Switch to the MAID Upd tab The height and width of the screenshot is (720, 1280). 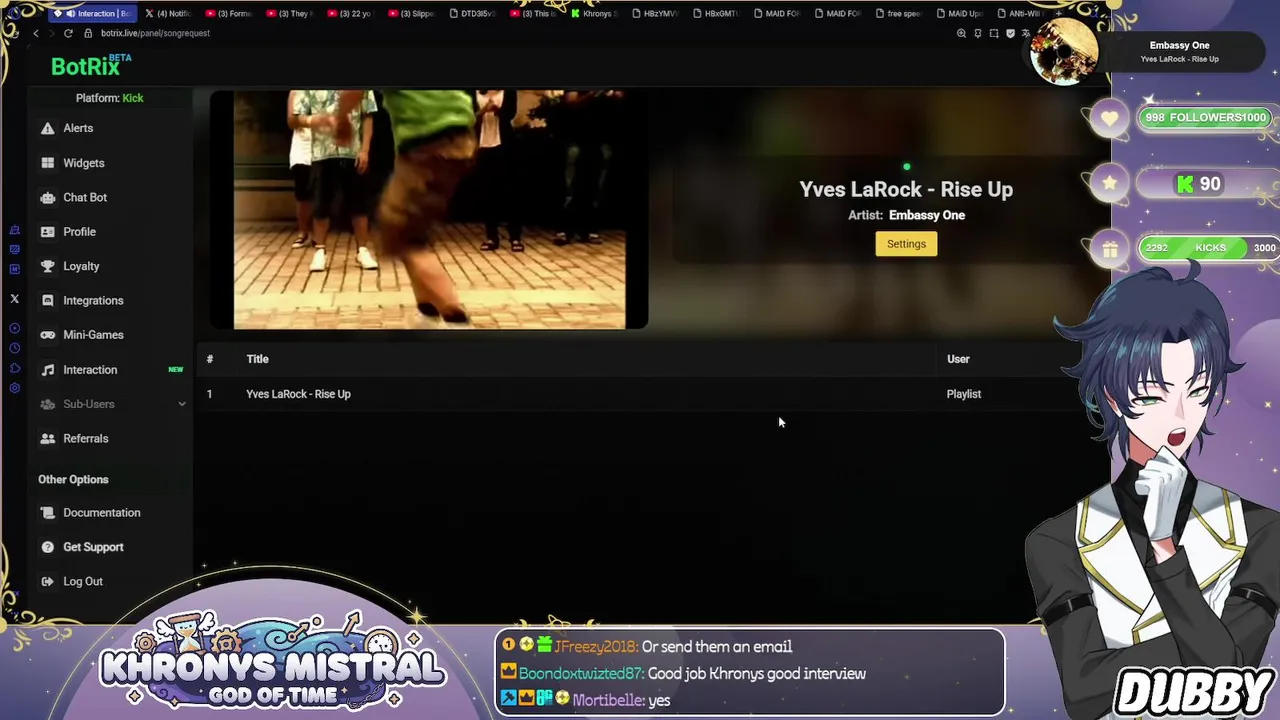click(959, 13)
